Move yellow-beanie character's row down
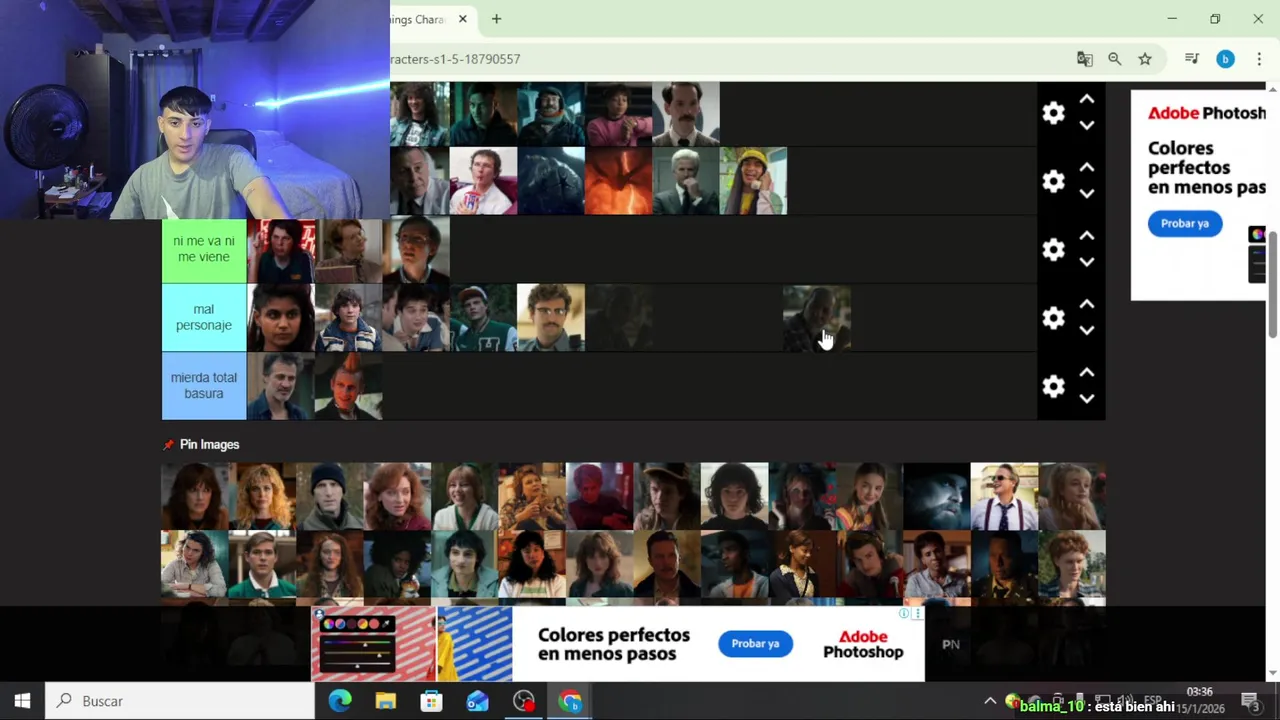This screenshot has height=720, width=1280. coord(1087,193)
